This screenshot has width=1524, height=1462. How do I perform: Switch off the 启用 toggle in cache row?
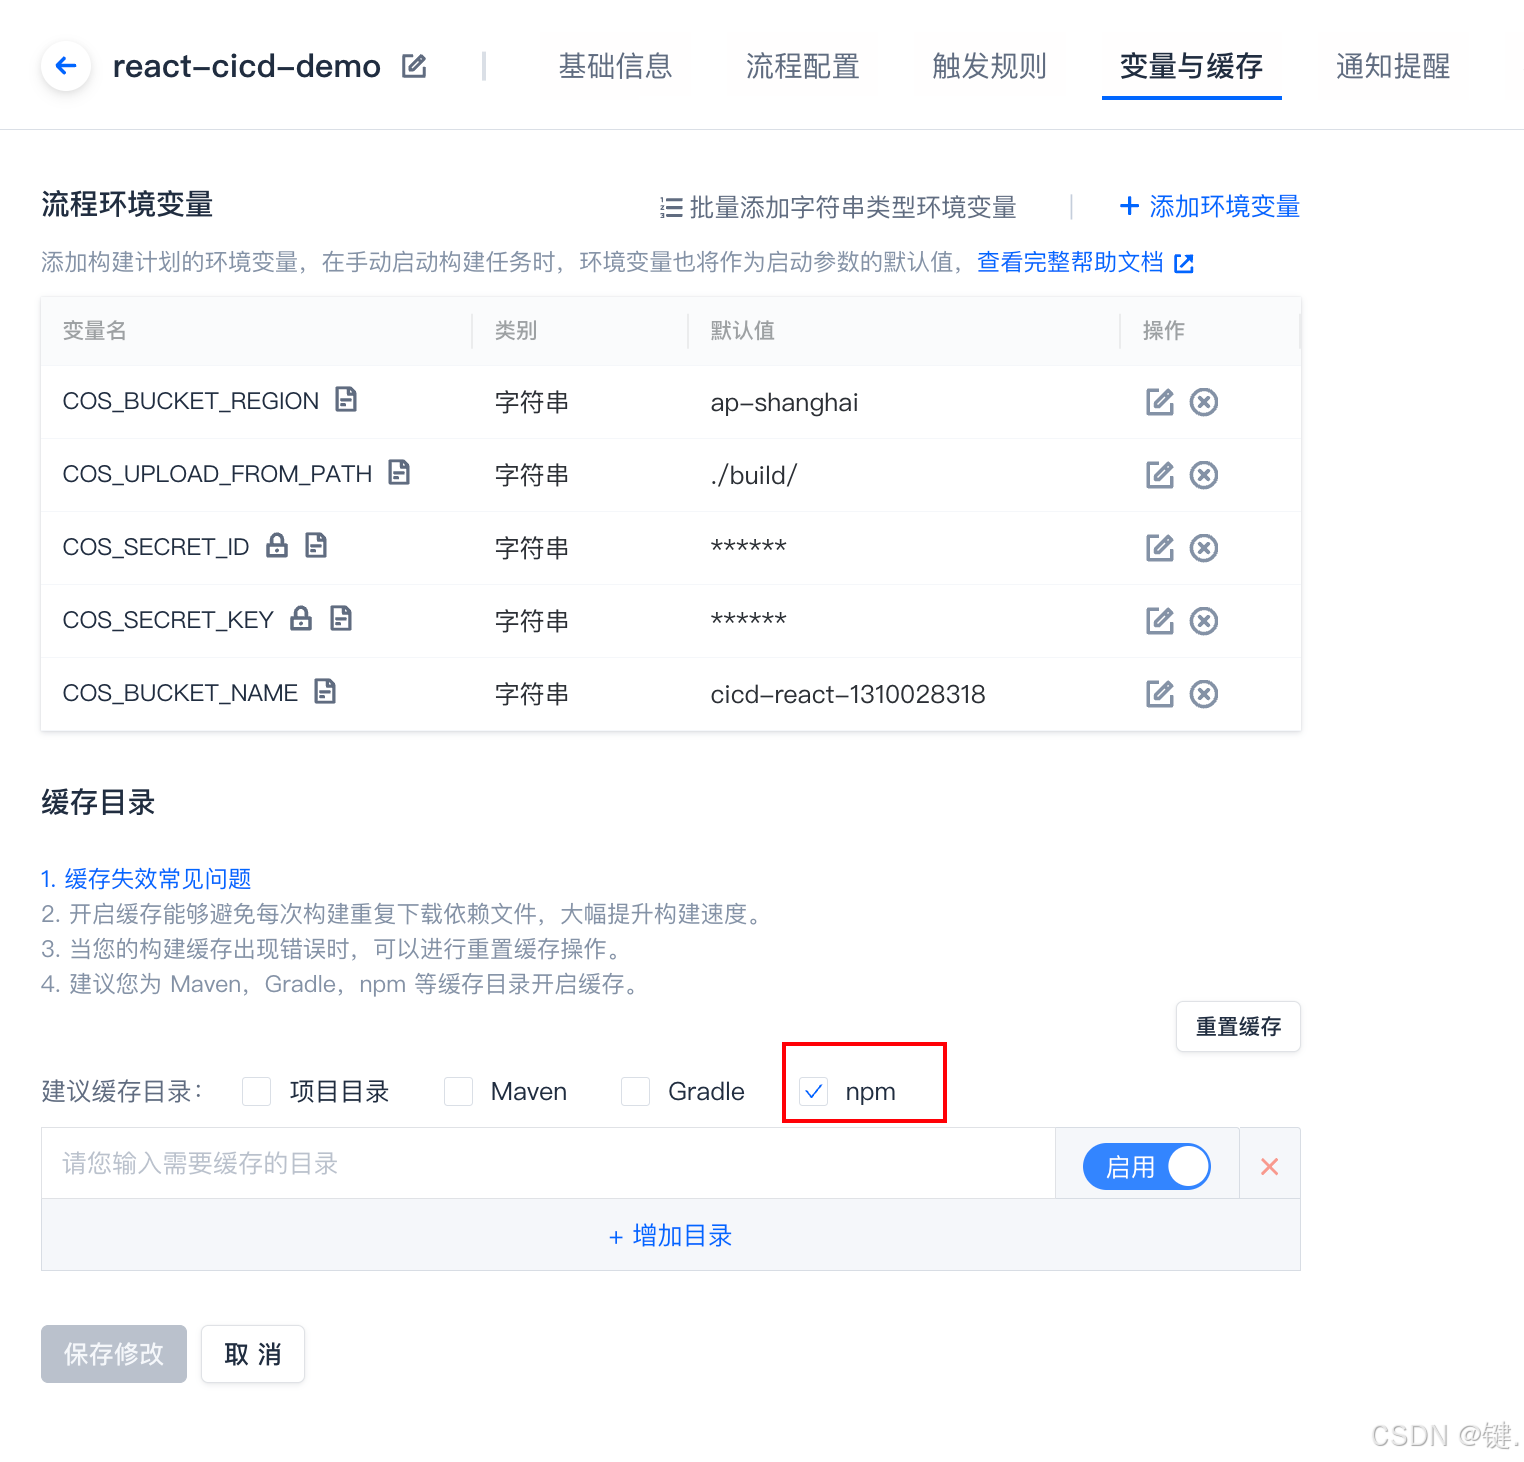(1146, 1165)
